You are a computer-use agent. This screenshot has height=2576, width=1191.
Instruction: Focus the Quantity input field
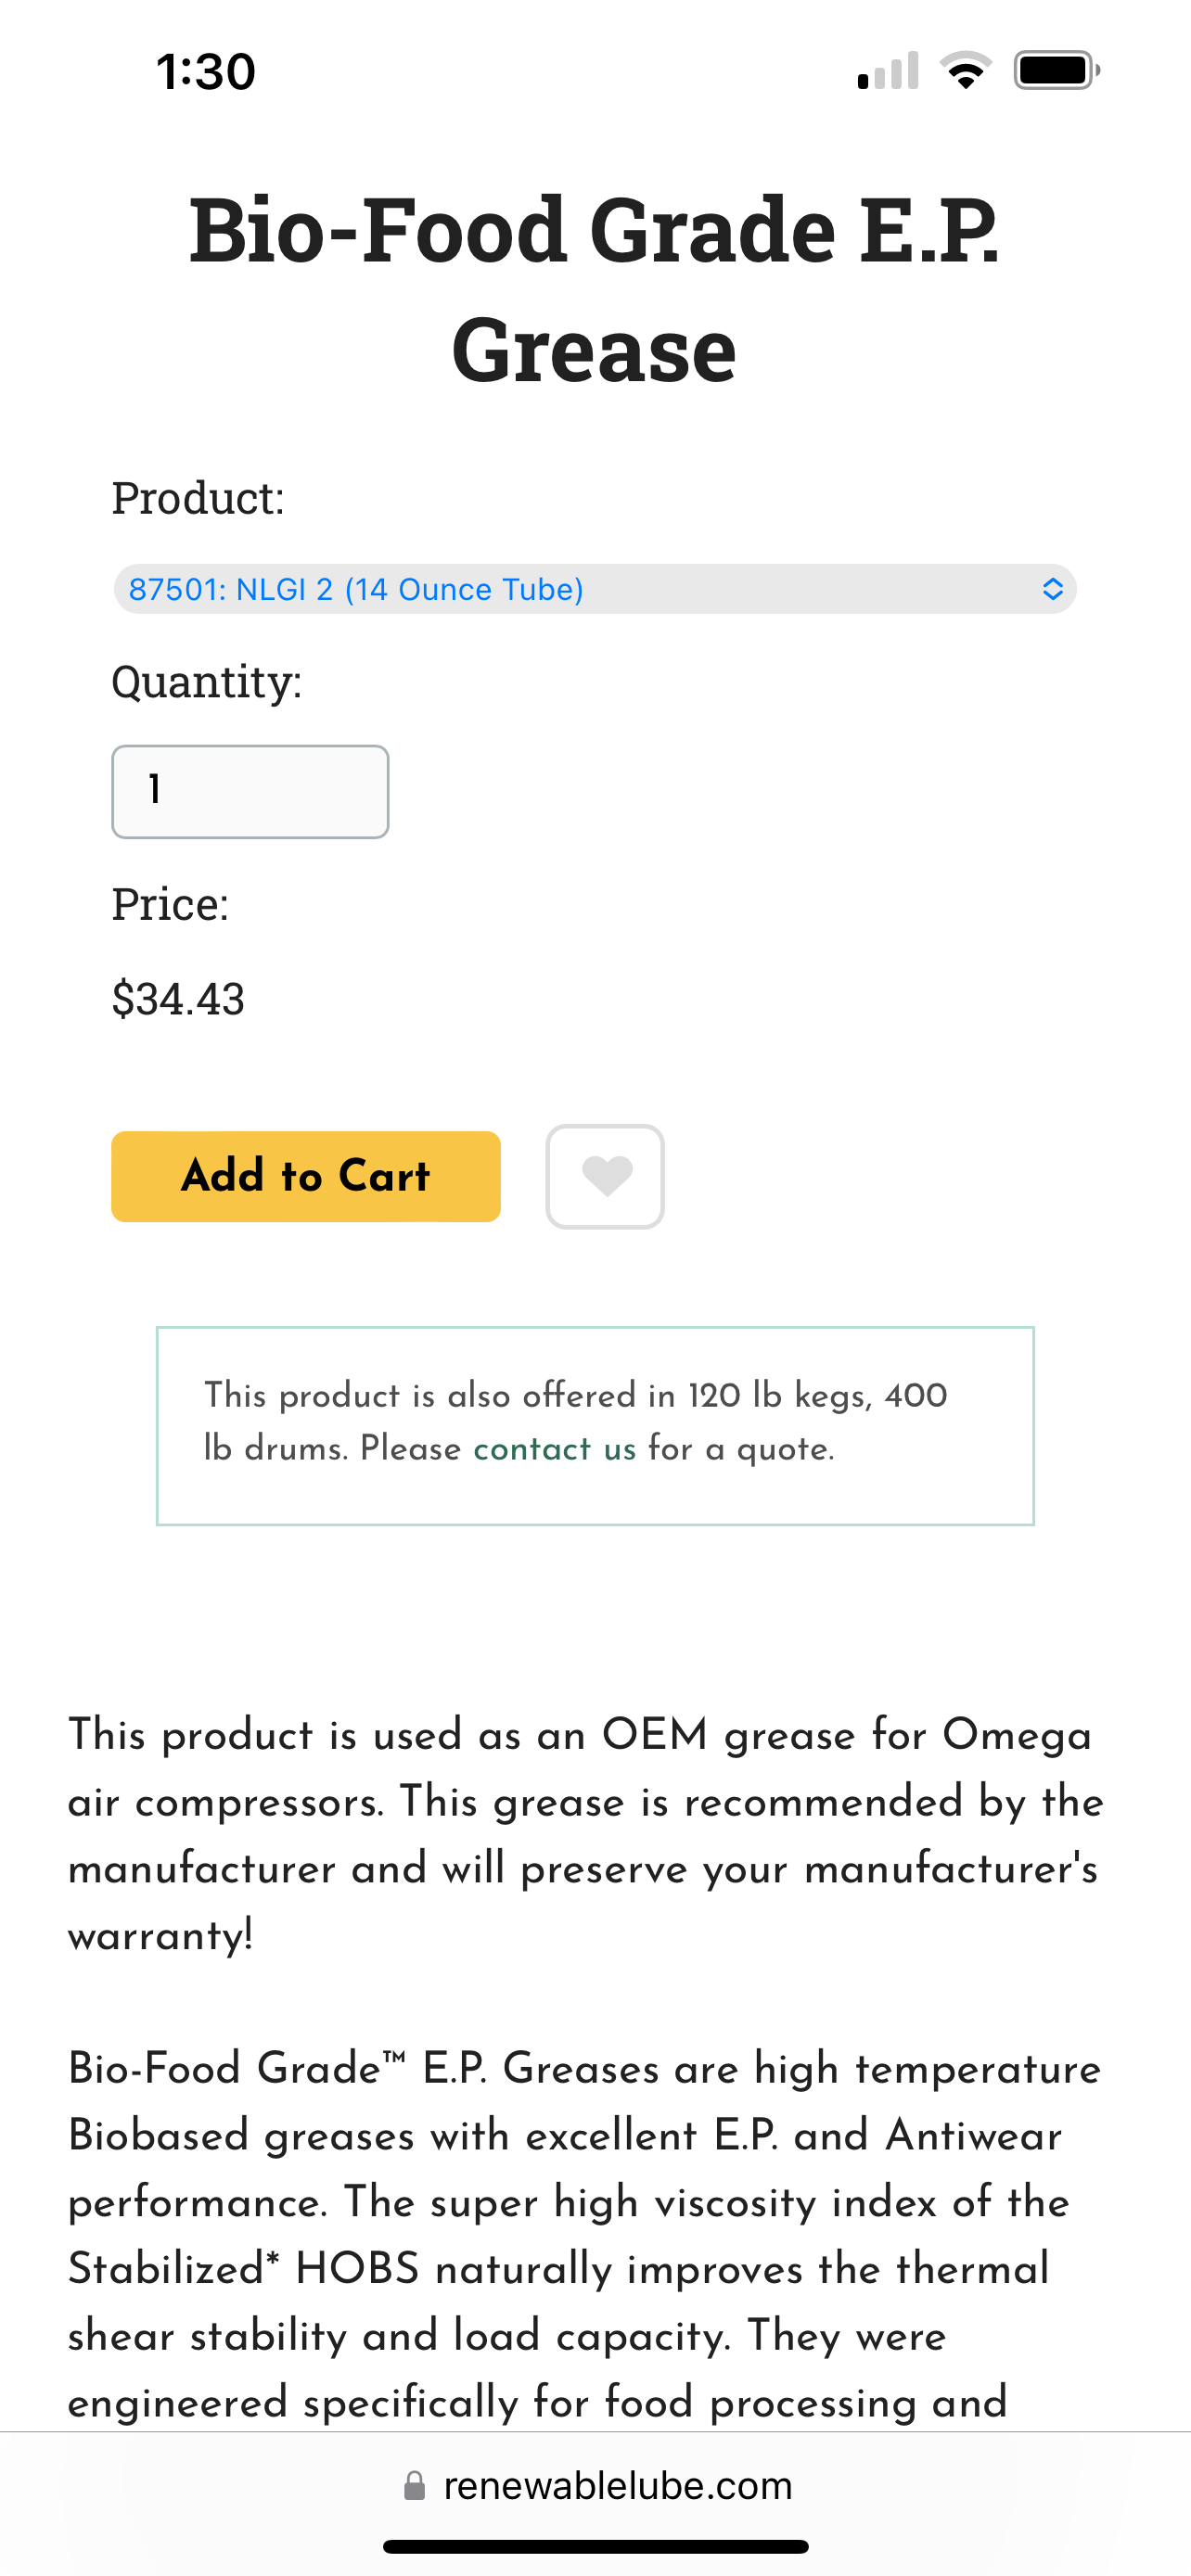tap(250, 791)
